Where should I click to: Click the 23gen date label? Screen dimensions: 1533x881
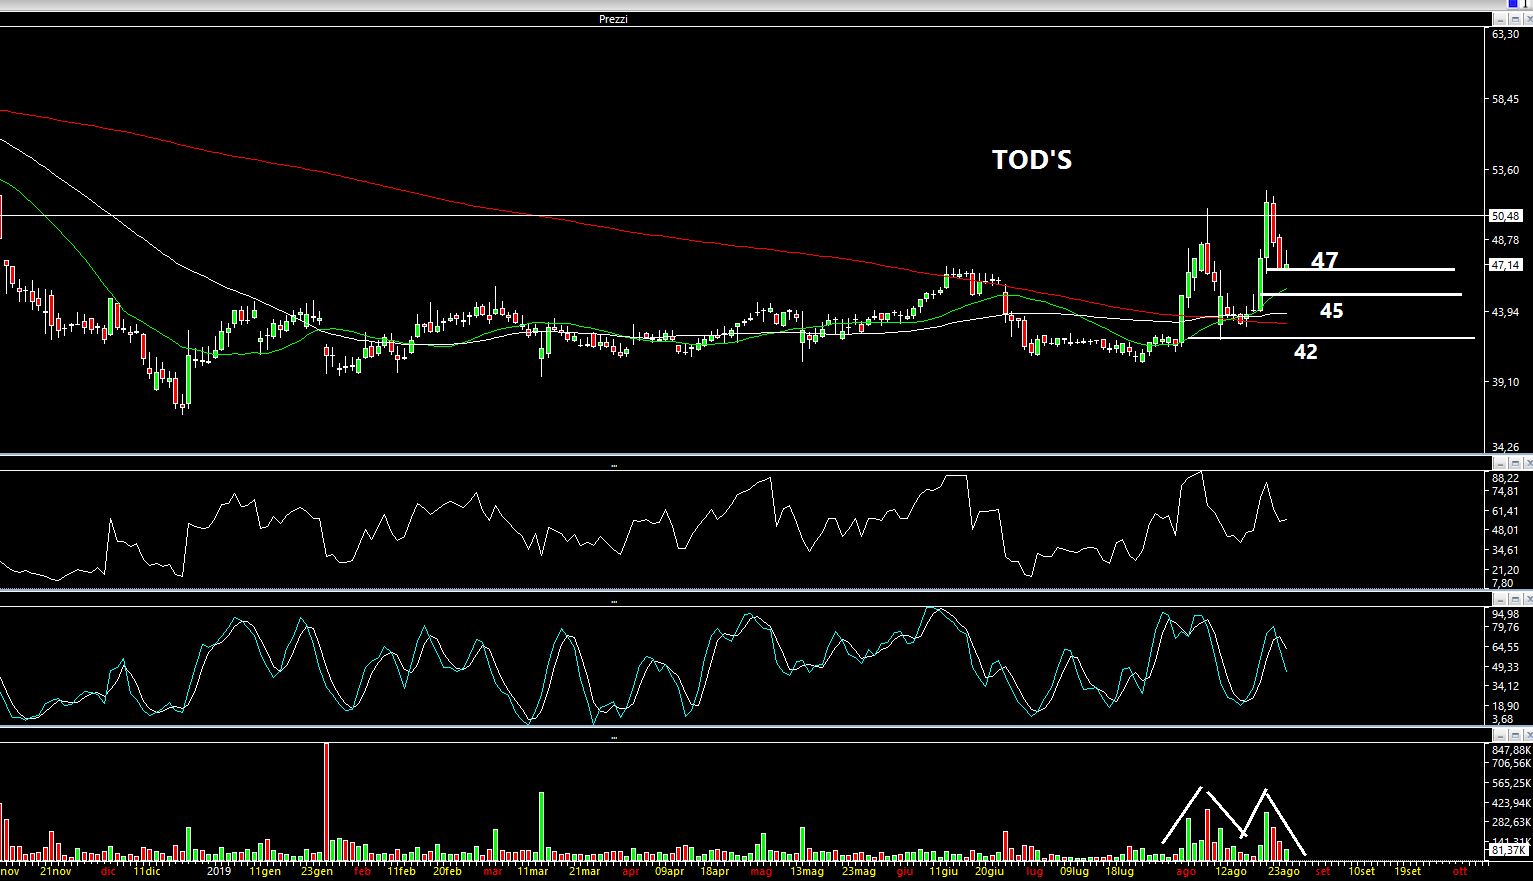316,872
